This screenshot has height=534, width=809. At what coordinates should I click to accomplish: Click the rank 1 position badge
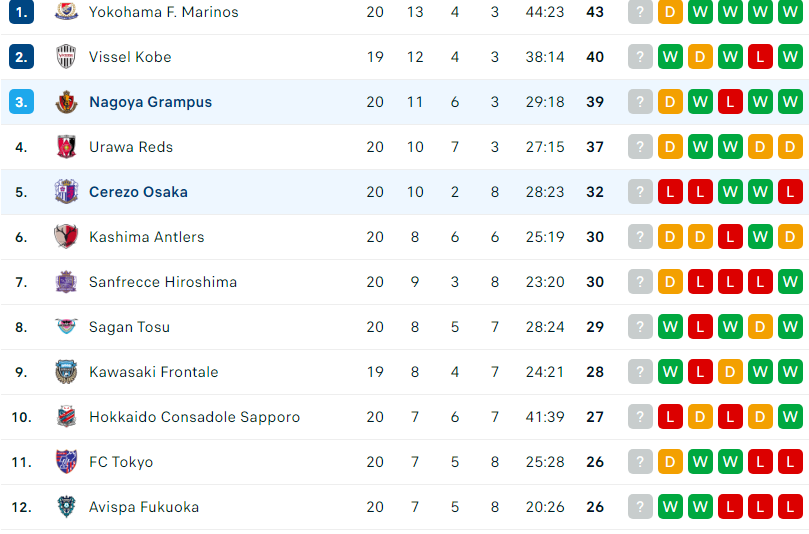[22, 11]
